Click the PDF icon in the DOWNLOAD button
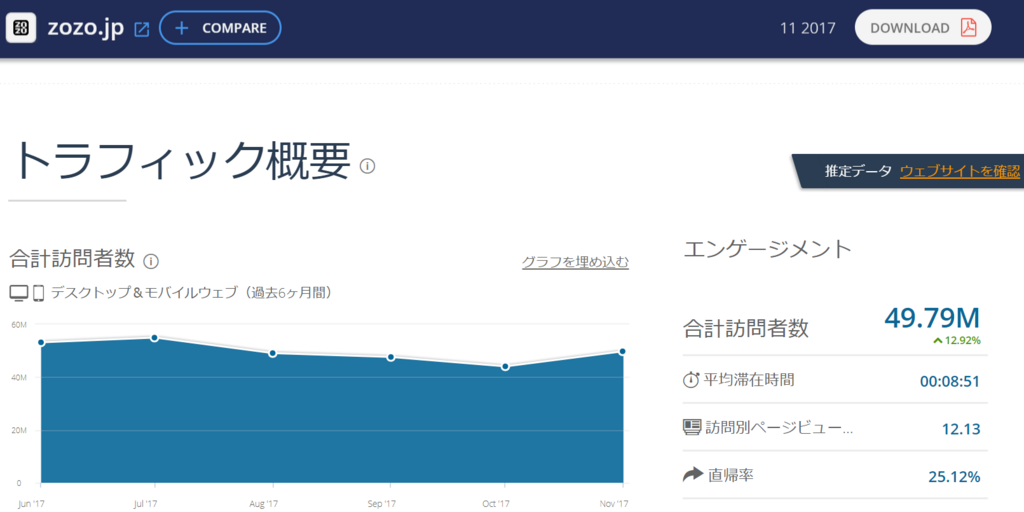Image resolution: width=1024 pixels, height=512 pixels. pos(968,27)
